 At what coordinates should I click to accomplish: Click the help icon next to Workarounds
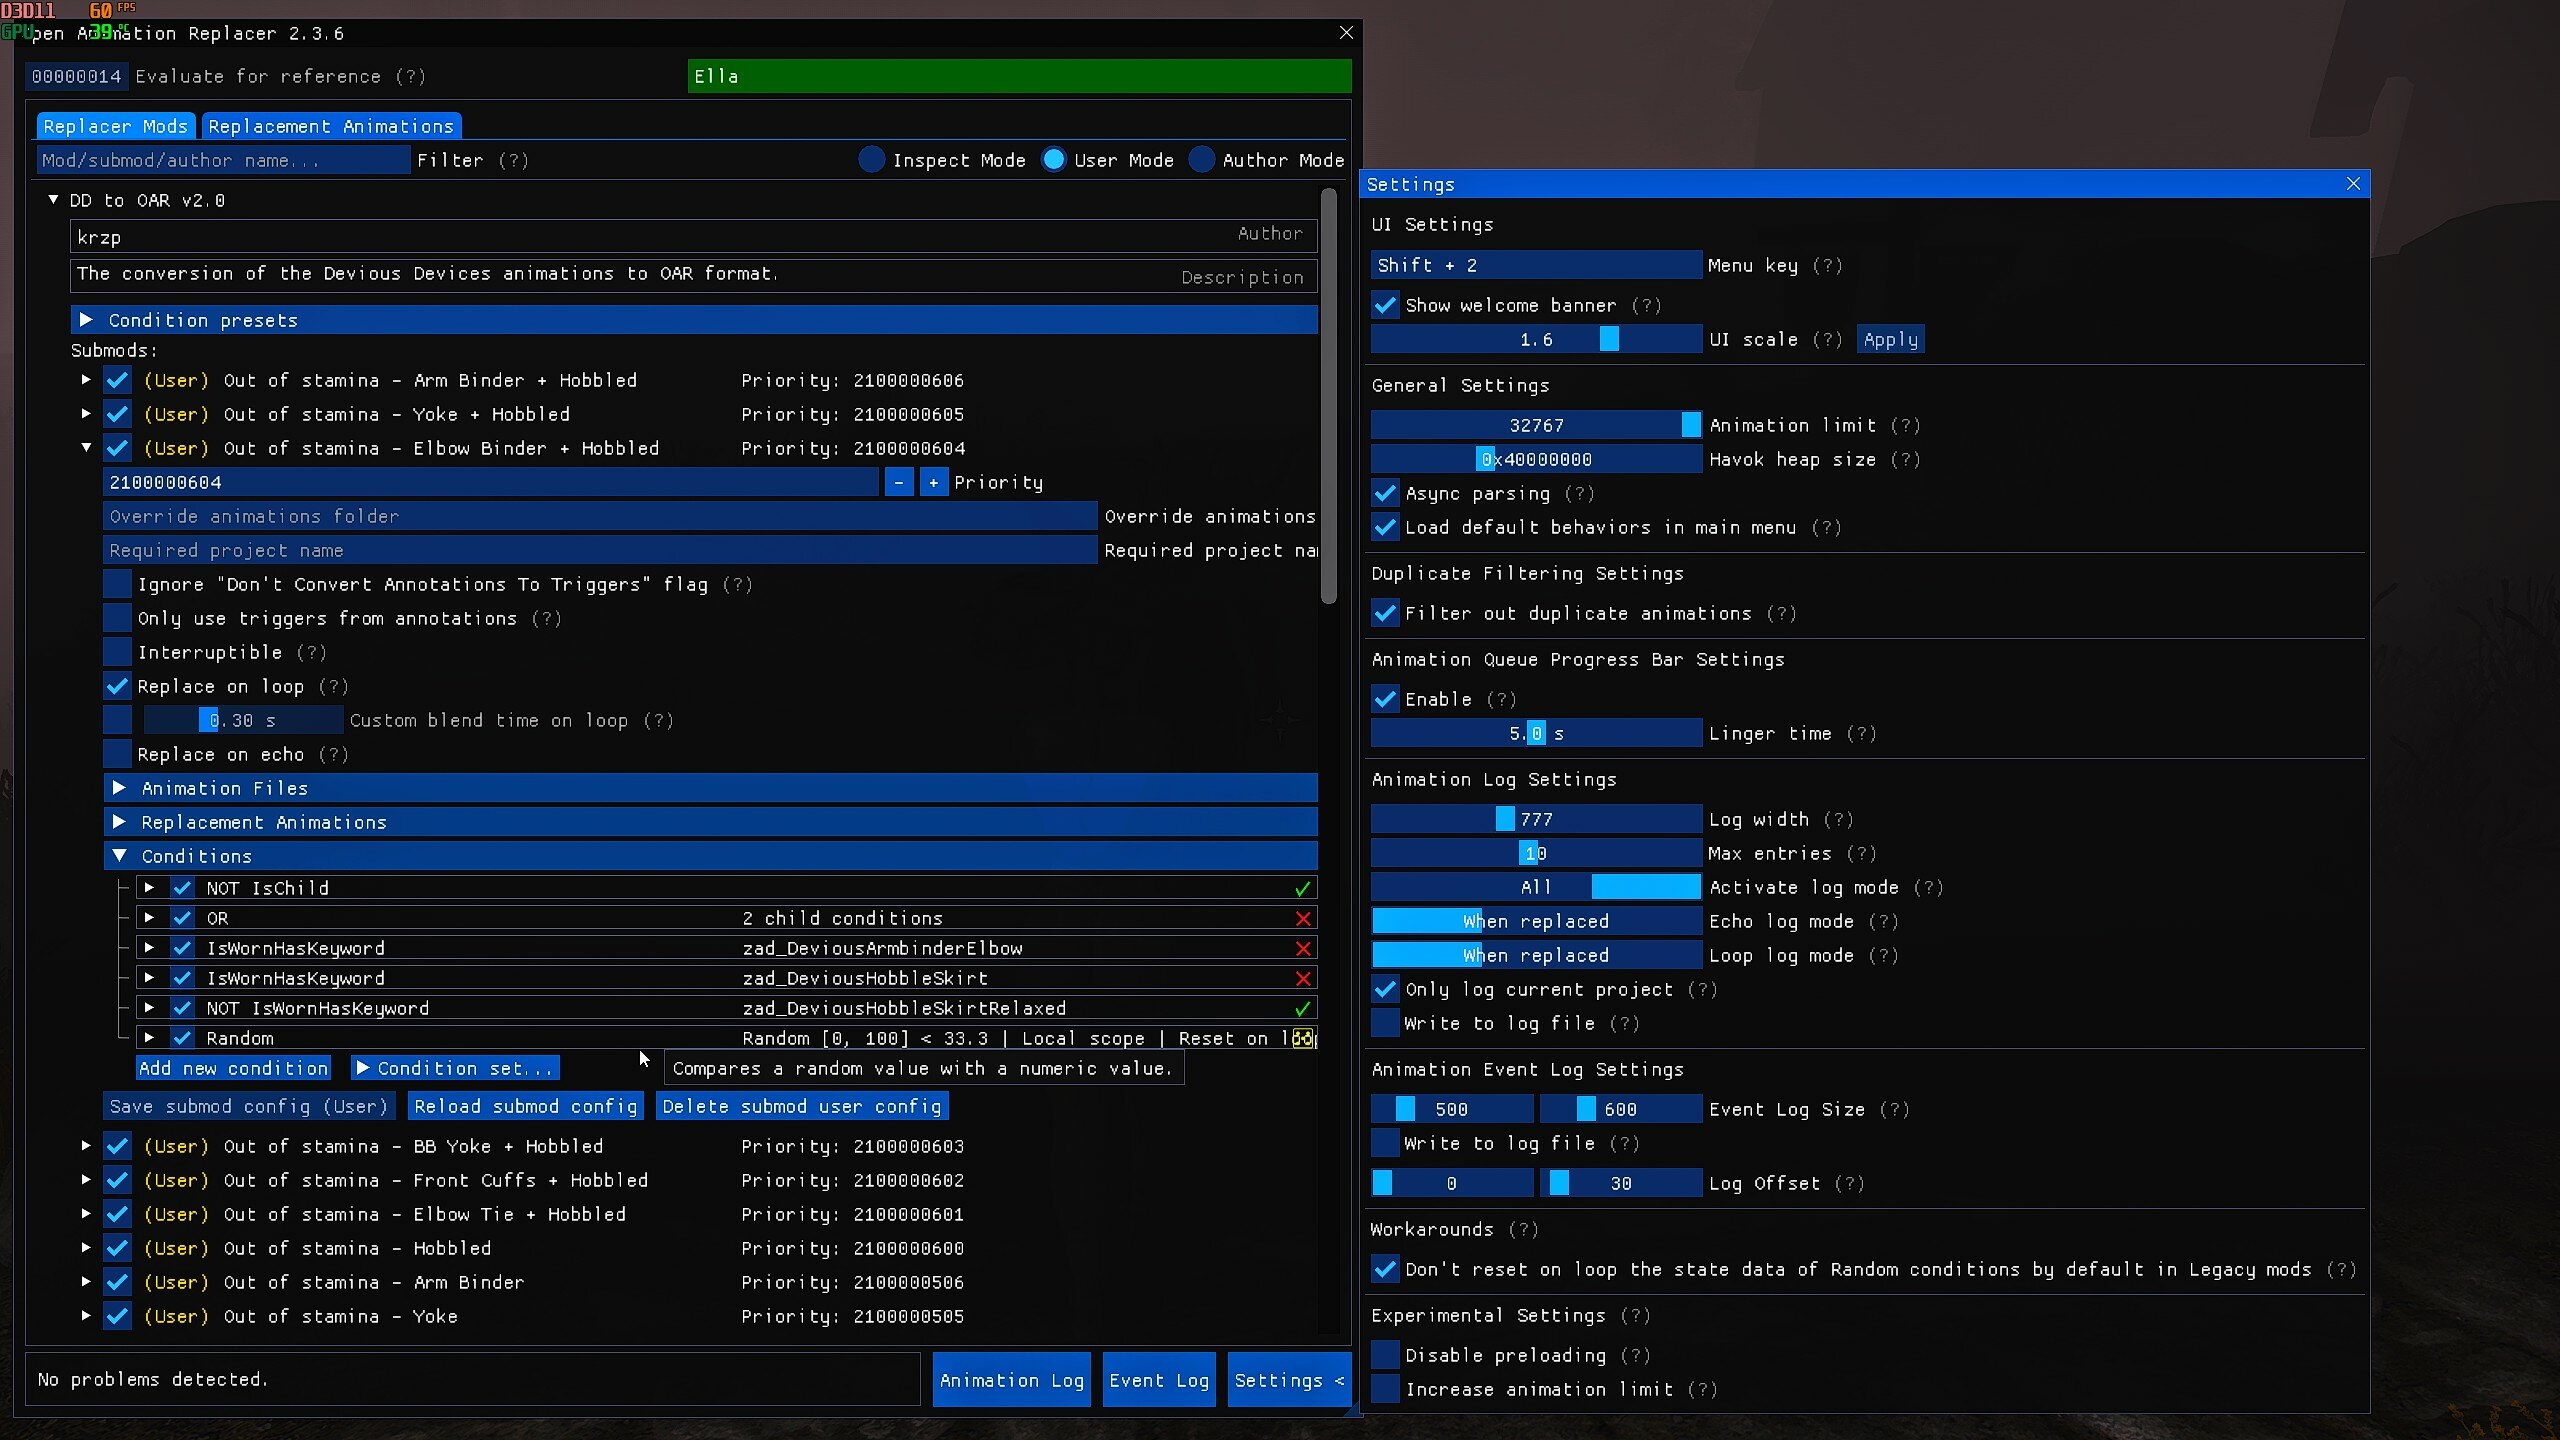pyautogui.click(x=1525, y=1229)
